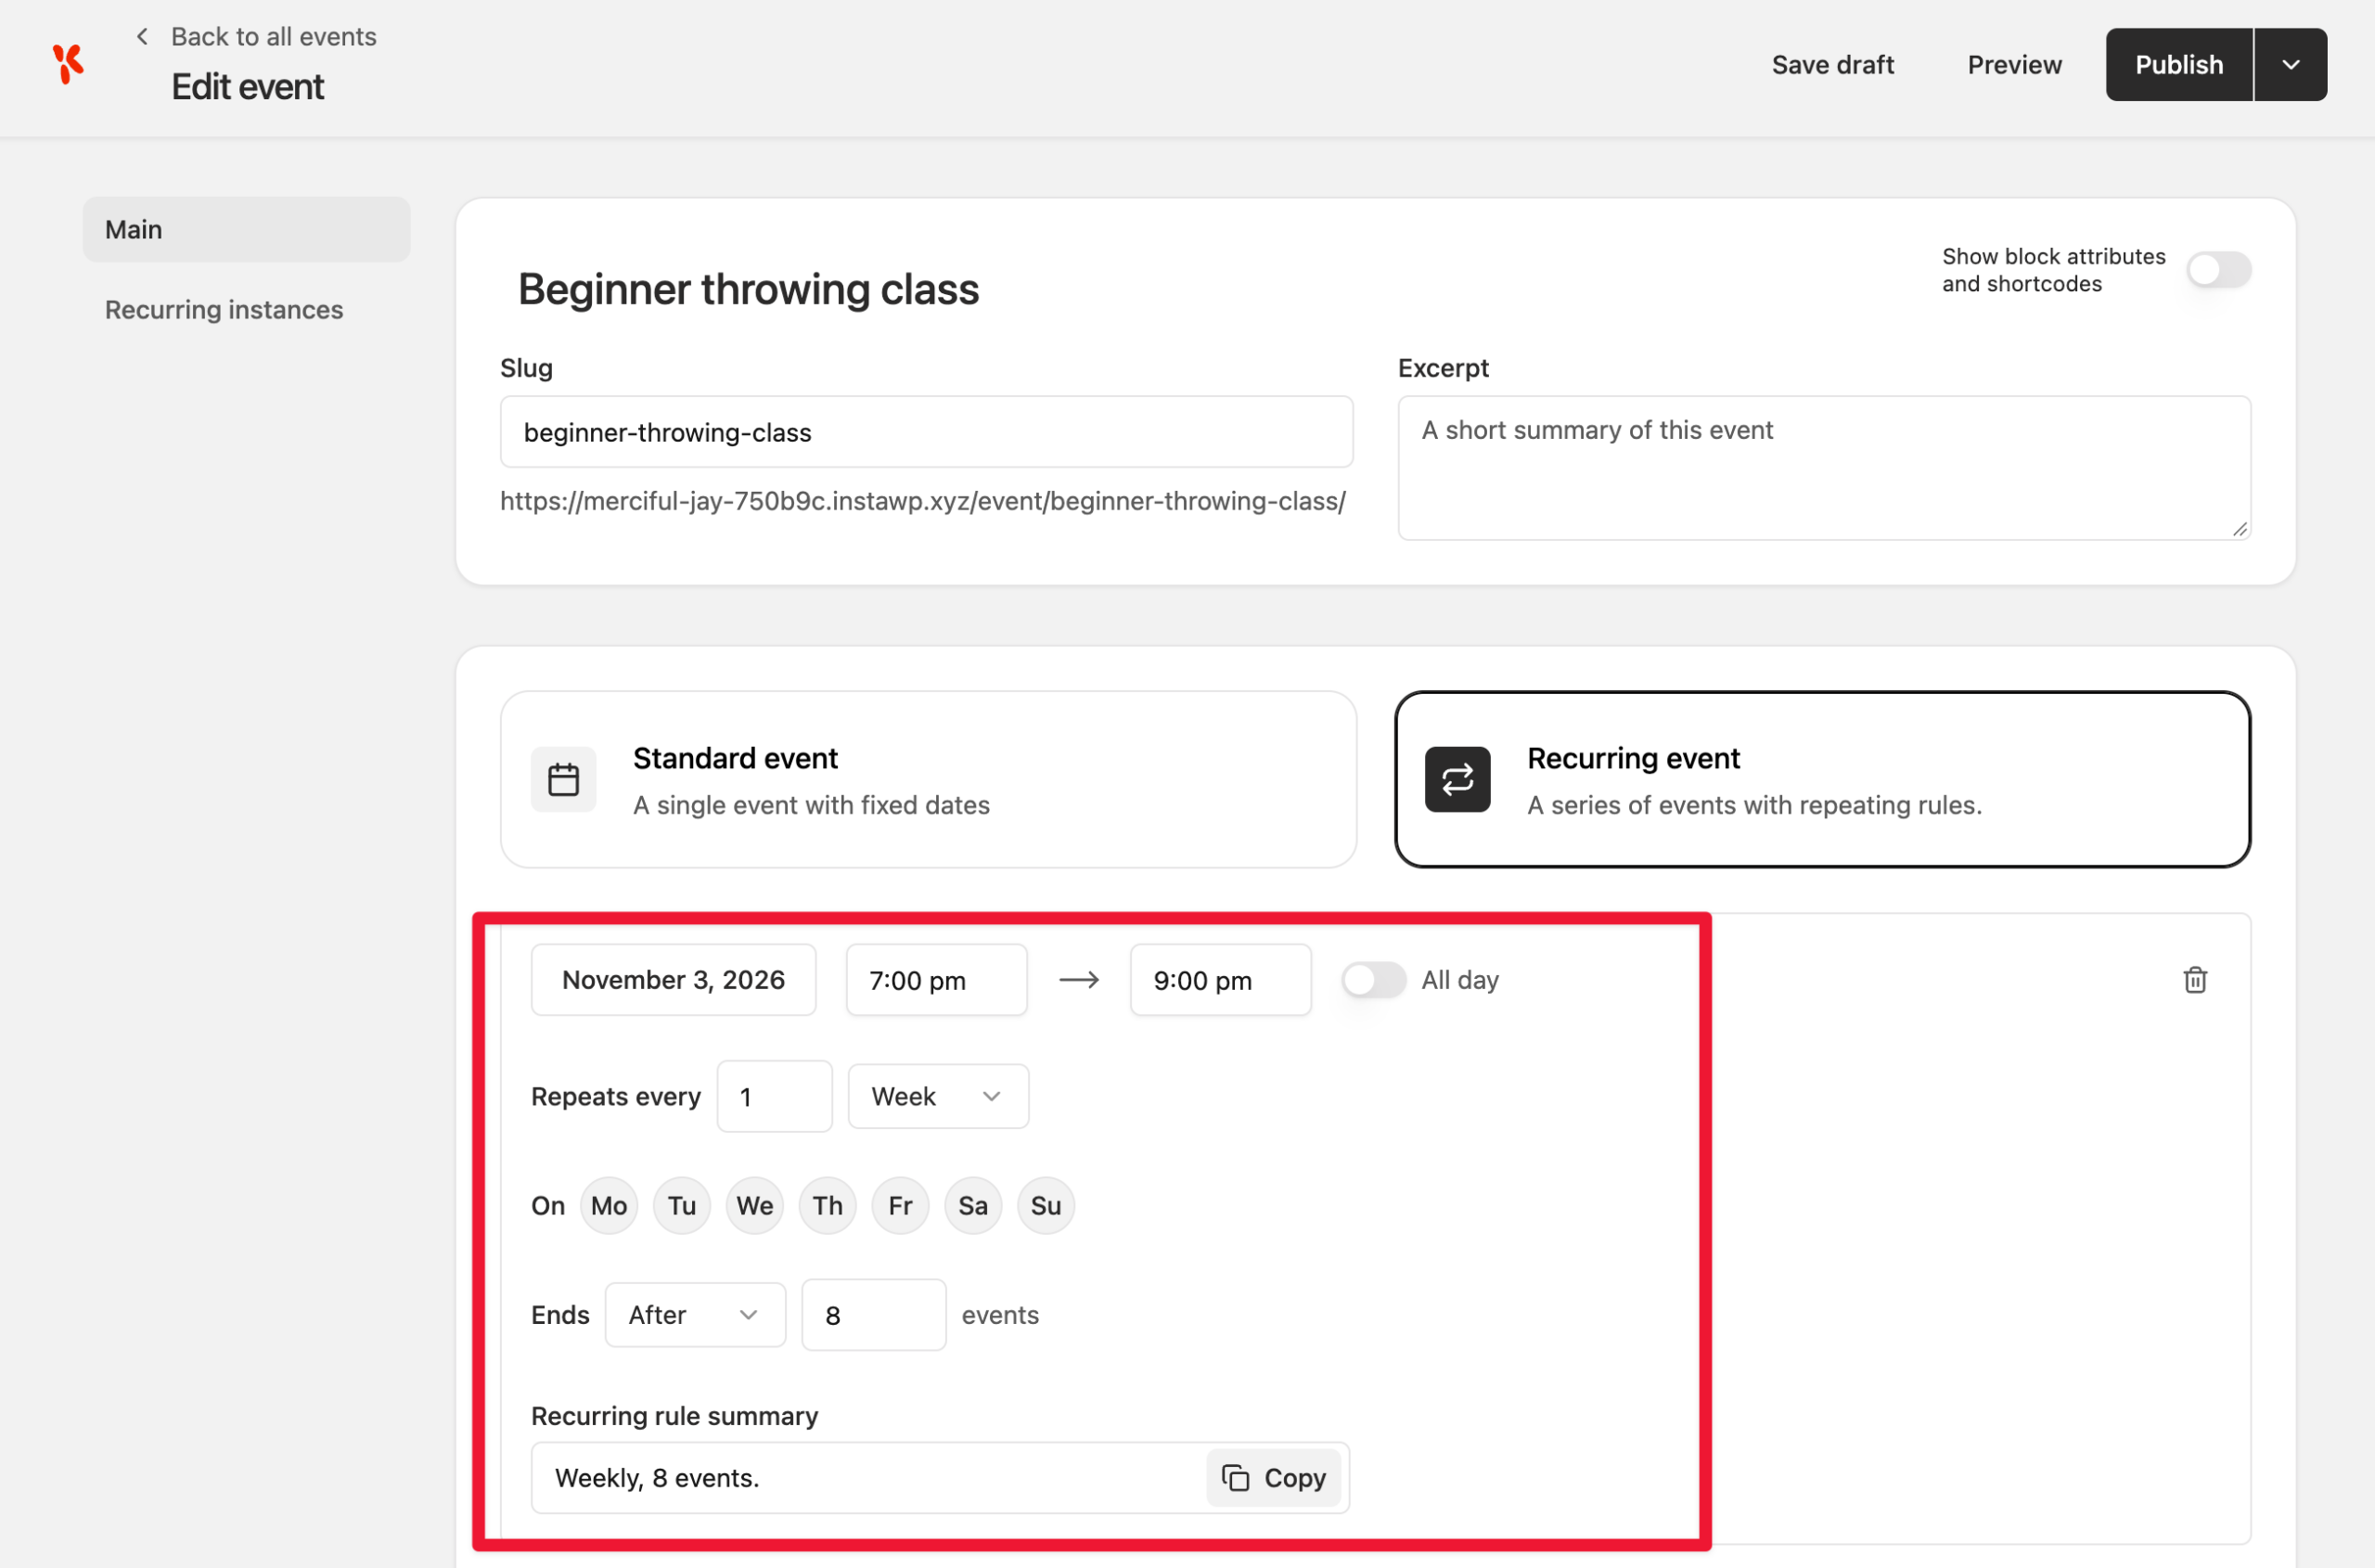Click into the Excerpt text area
2375x1568 pixels.
pos(1824,468)
